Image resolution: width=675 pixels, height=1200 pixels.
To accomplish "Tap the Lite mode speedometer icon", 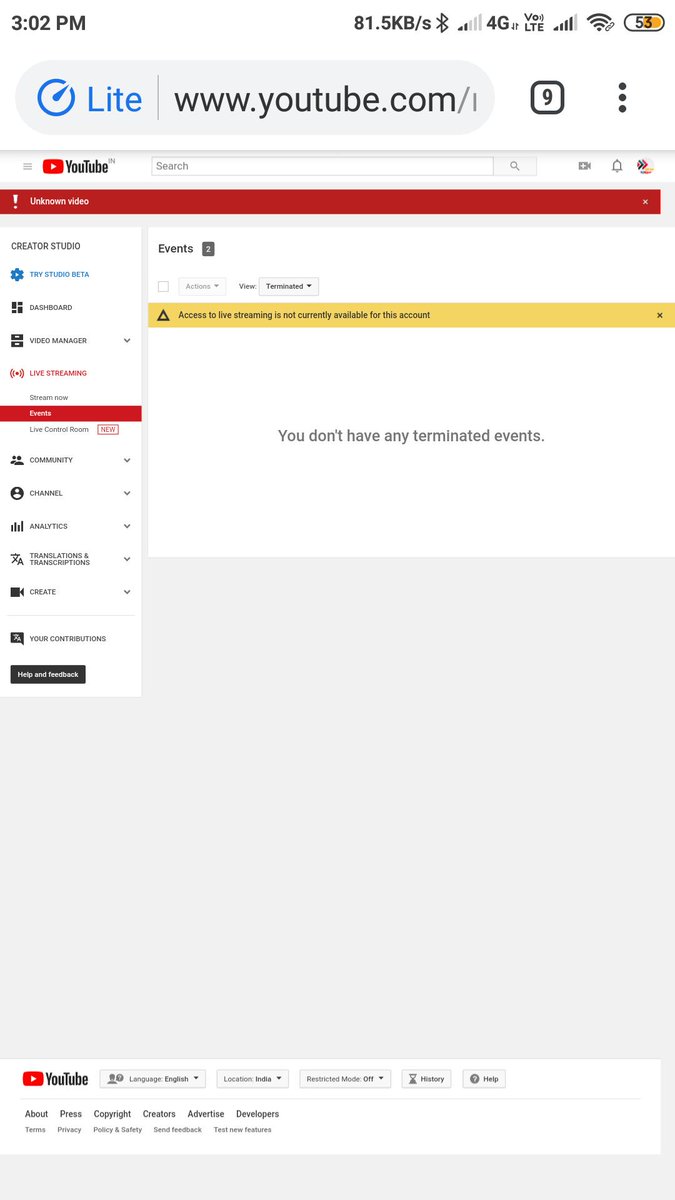I will [56, 98].
